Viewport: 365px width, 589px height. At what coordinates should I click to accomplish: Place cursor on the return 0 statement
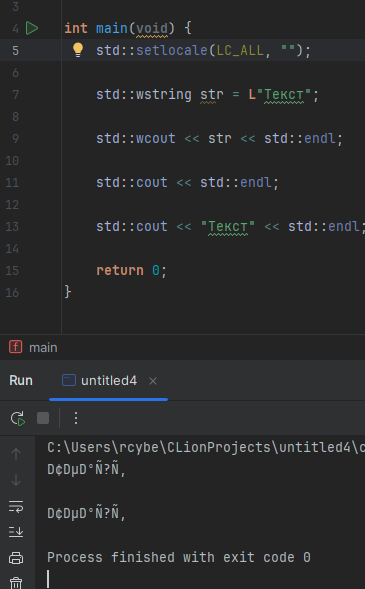131,270
